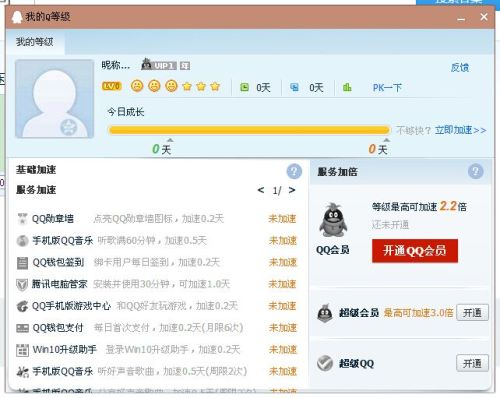
Task: Click 开通 button next to 超级会员
Action: pyautogui.click(x=472, y=313)
